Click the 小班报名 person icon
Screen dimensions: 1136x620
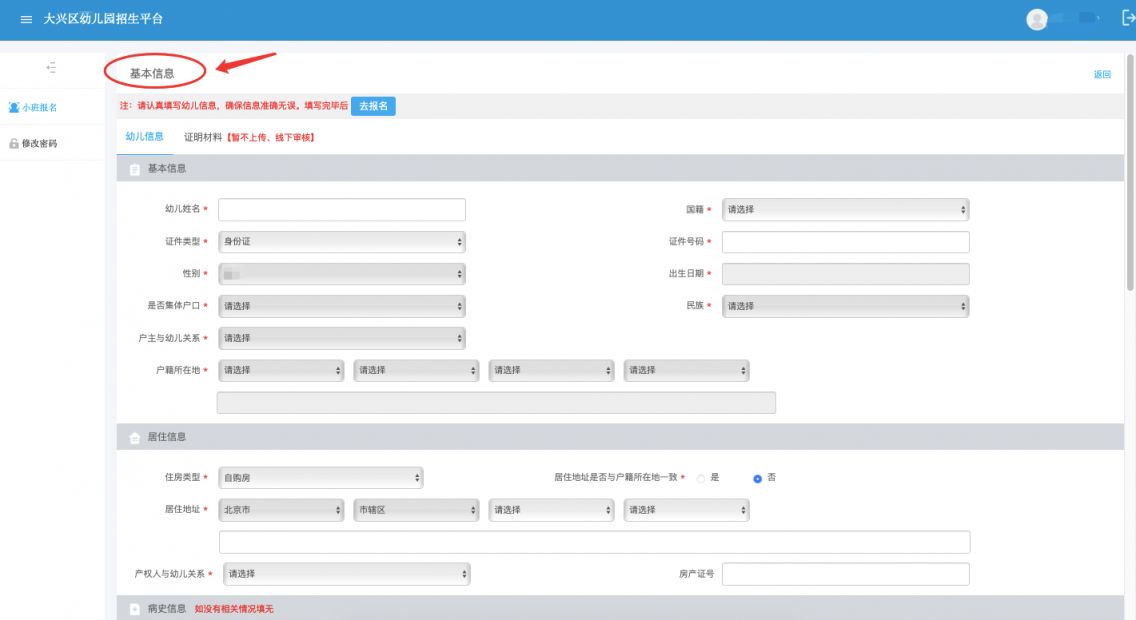[x=14, y=107]
